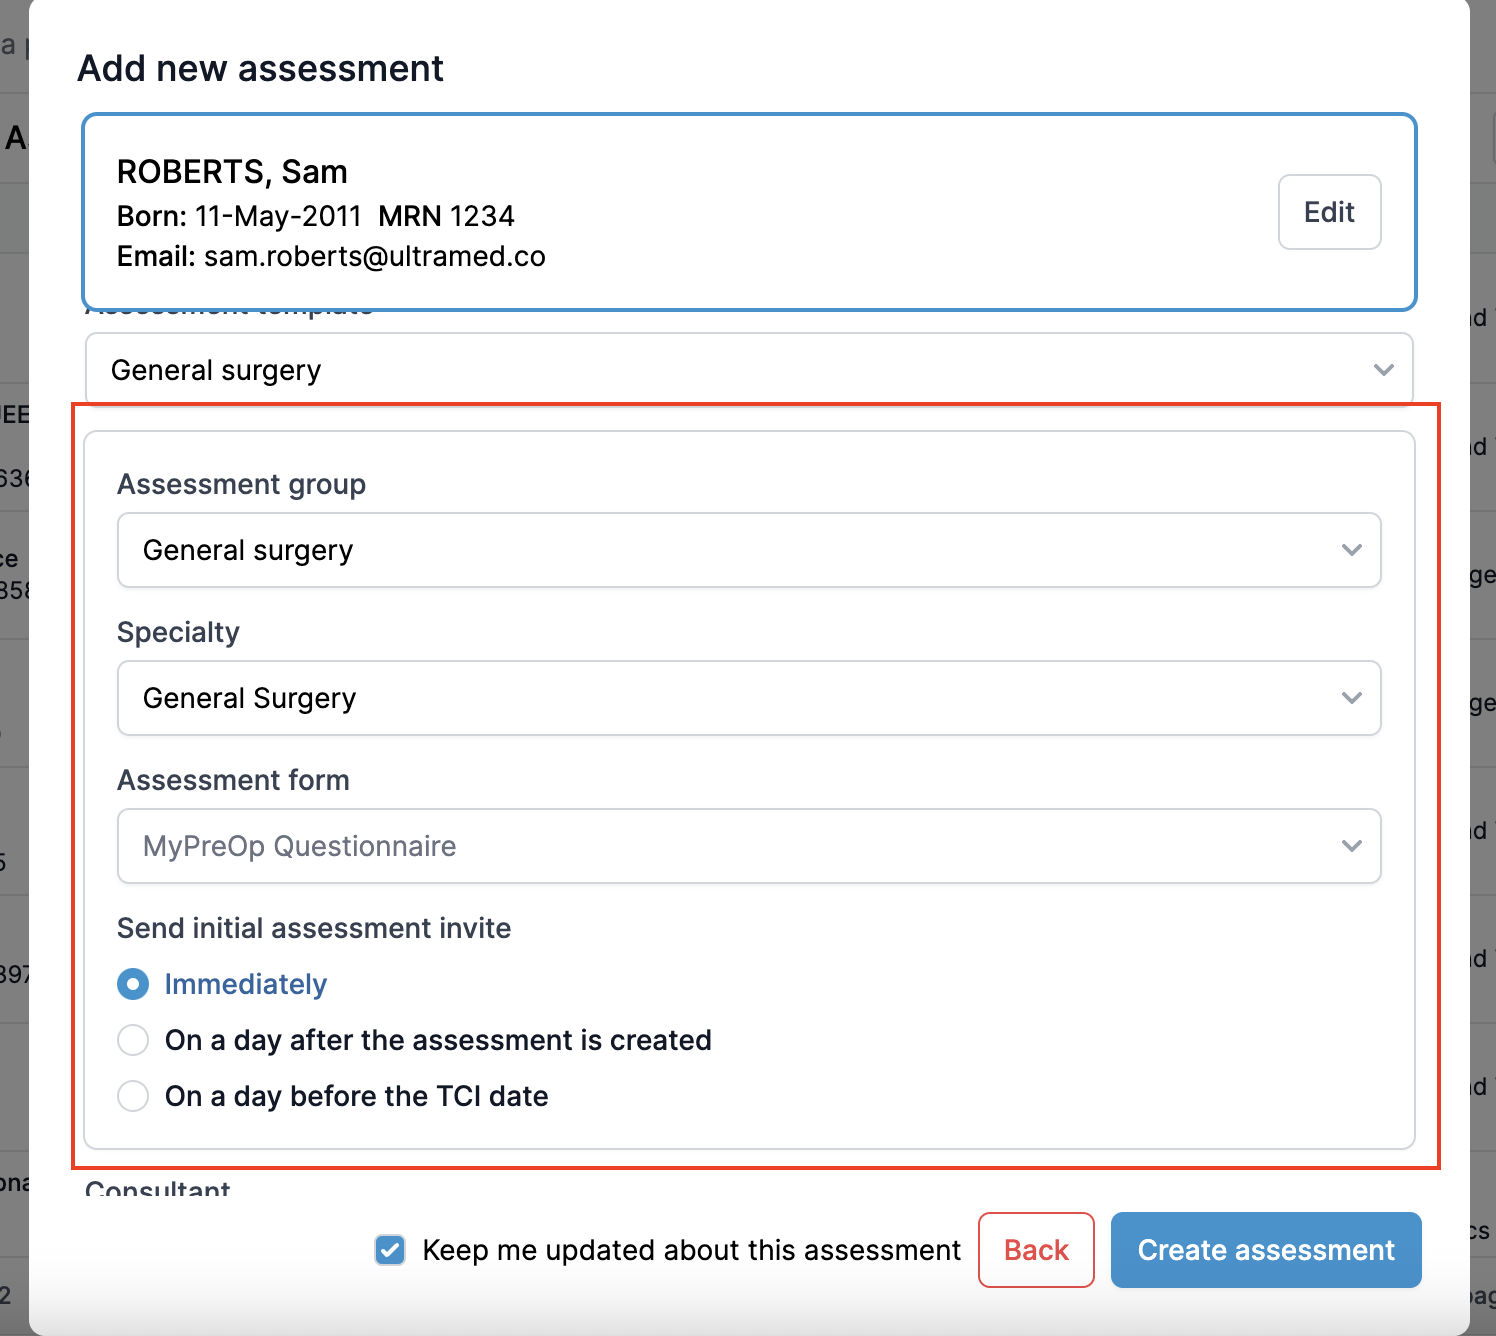Click the chevron arrow in the Assessment group field

point(1352,550)
